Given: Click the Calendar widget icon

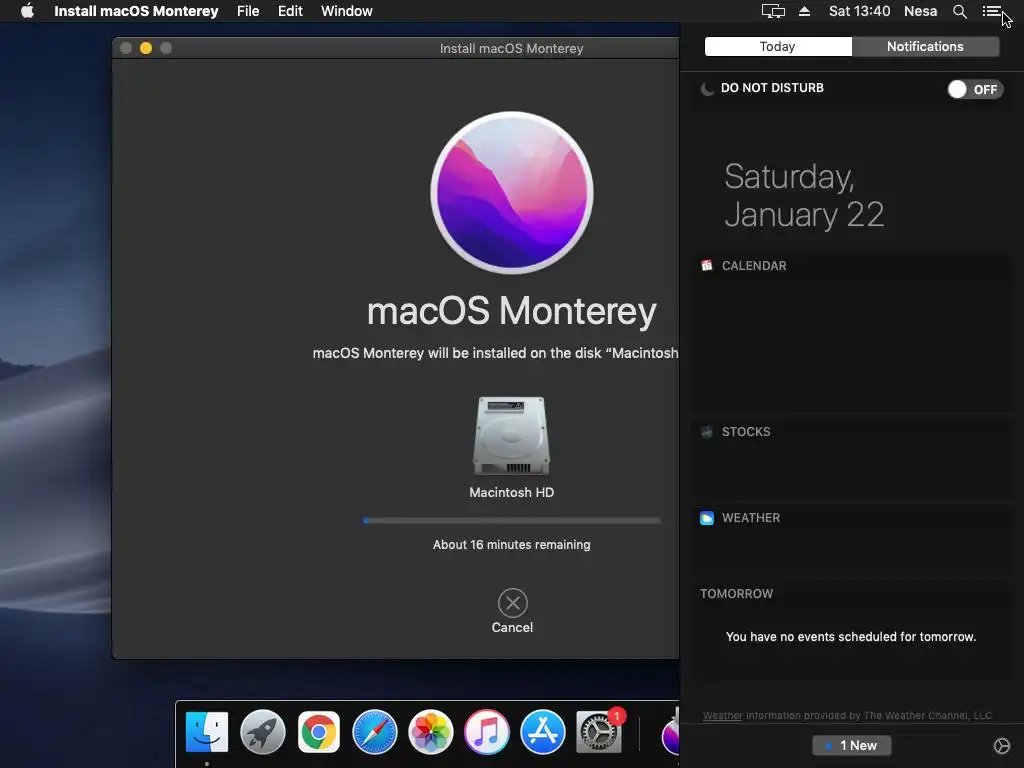Looking at the screenshot, I should pos(707,265).
